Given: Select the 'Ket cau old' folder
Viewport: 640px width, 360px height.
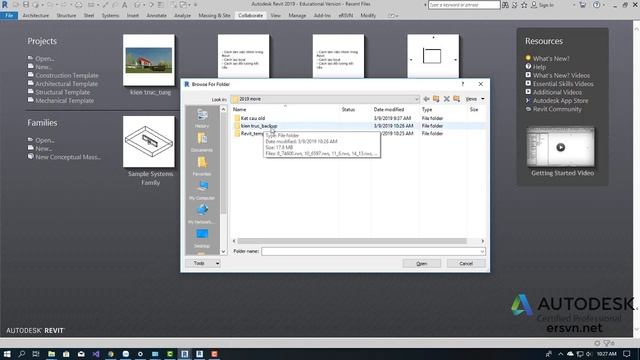Looking at the screenshot, I should pyautogui.click(x=253, y=118).
